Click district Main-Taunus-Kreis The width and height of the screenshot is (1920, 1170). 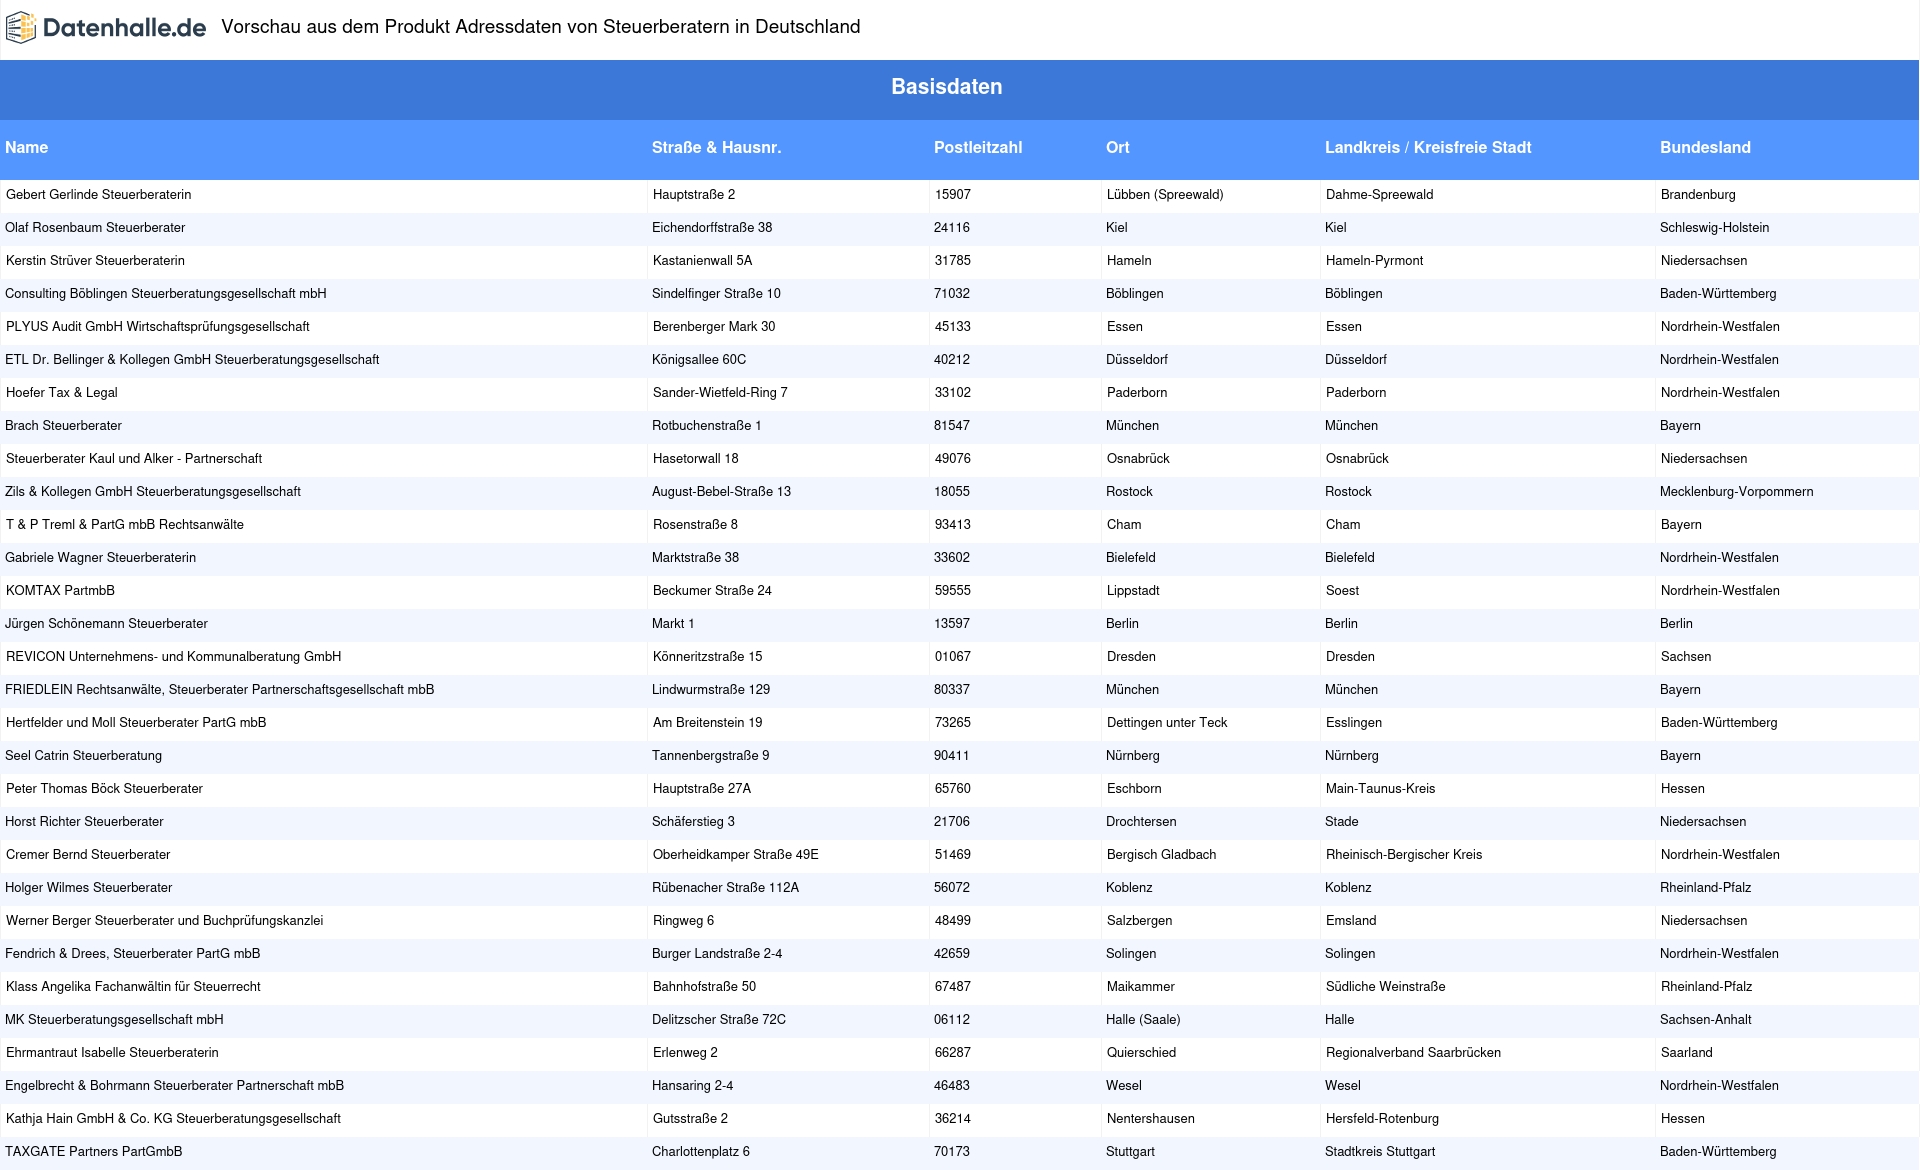(x=1381, y=789)
